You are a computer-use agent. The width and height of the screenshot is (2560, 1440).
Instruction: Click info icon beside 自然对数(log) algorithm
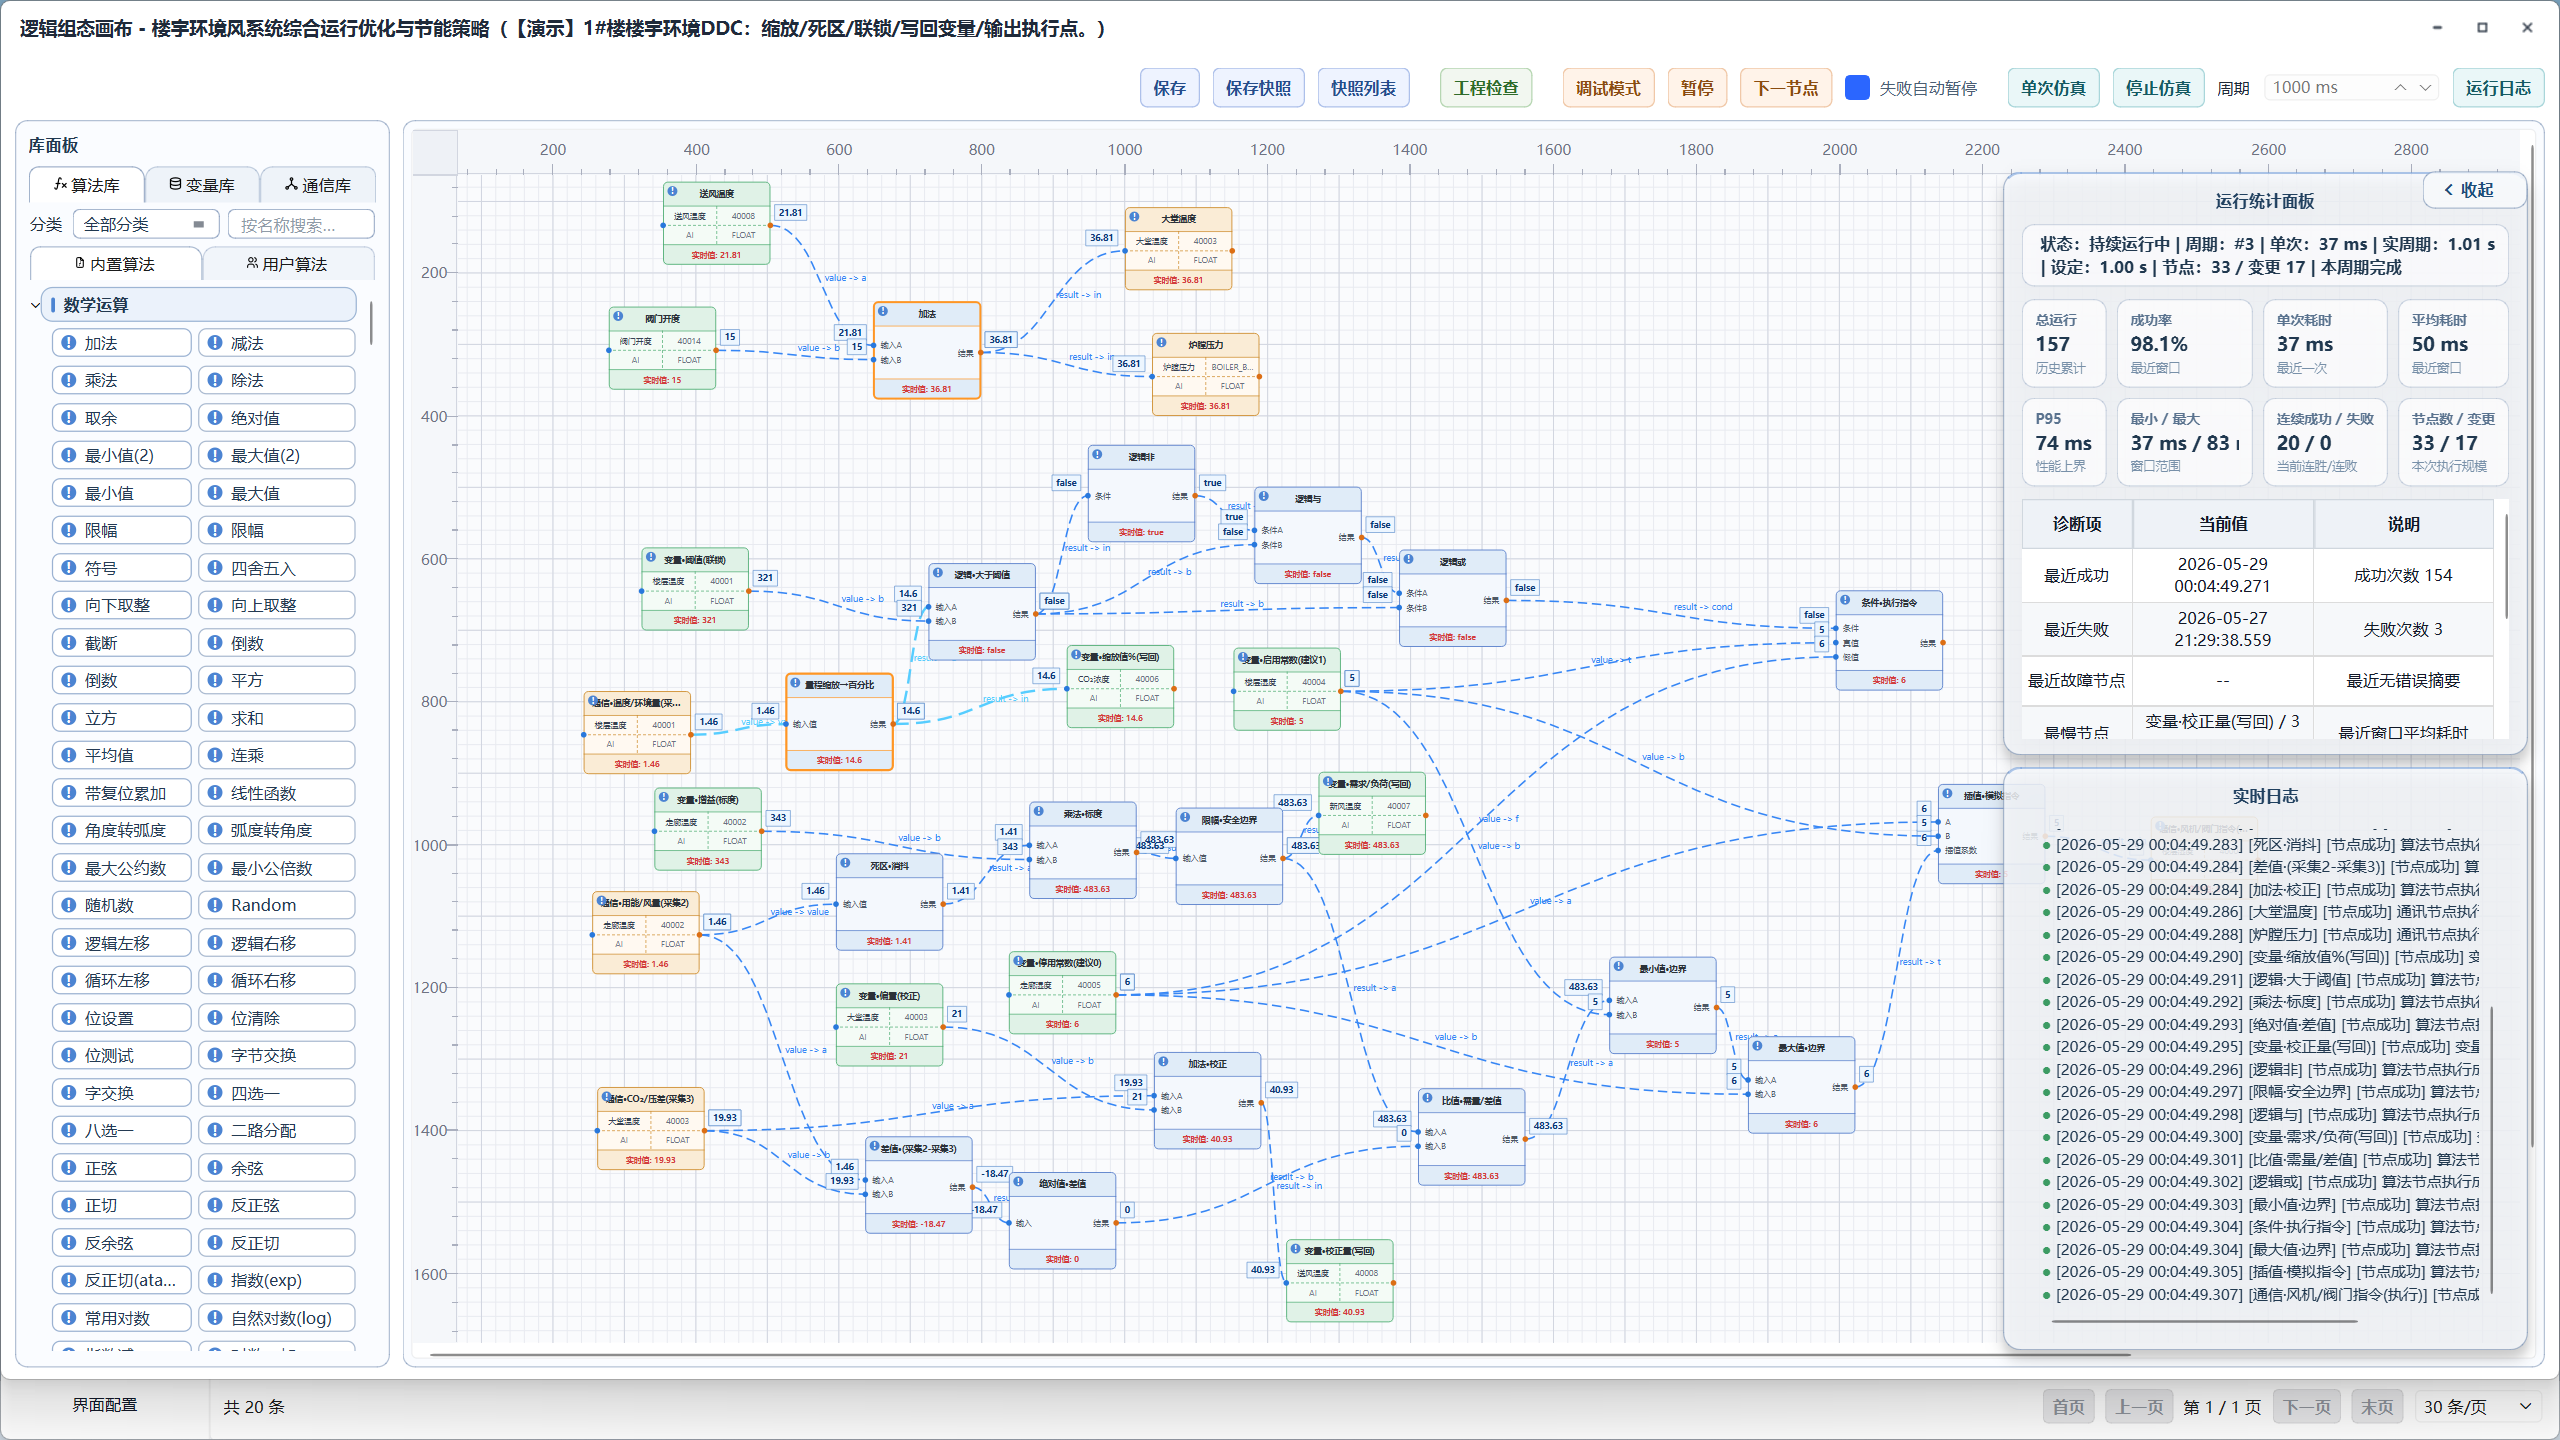[214, 1318]
